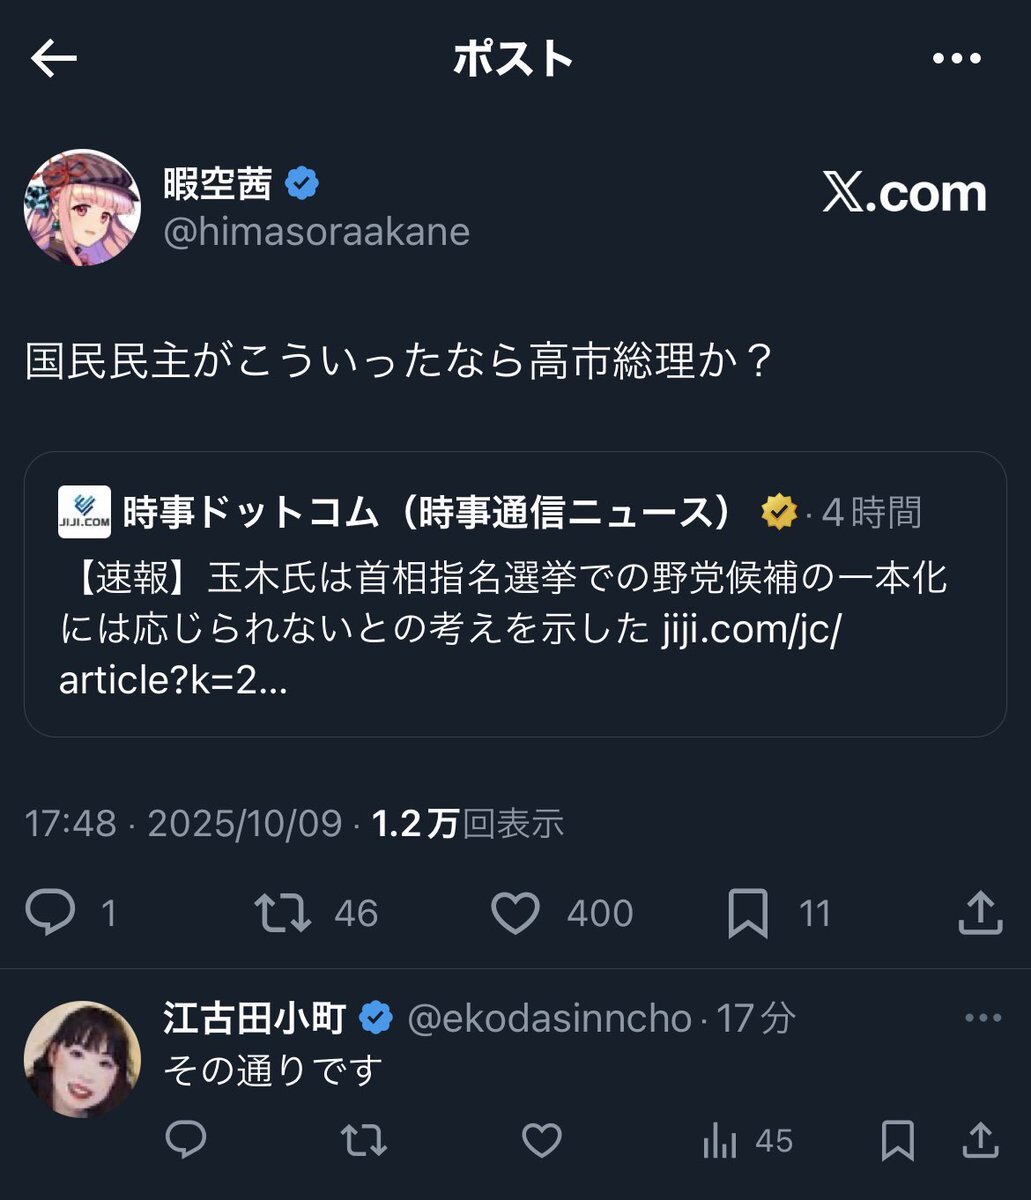Like the main post with 400 likes
Screen dimensions: 1031x1200
(516, 912)
